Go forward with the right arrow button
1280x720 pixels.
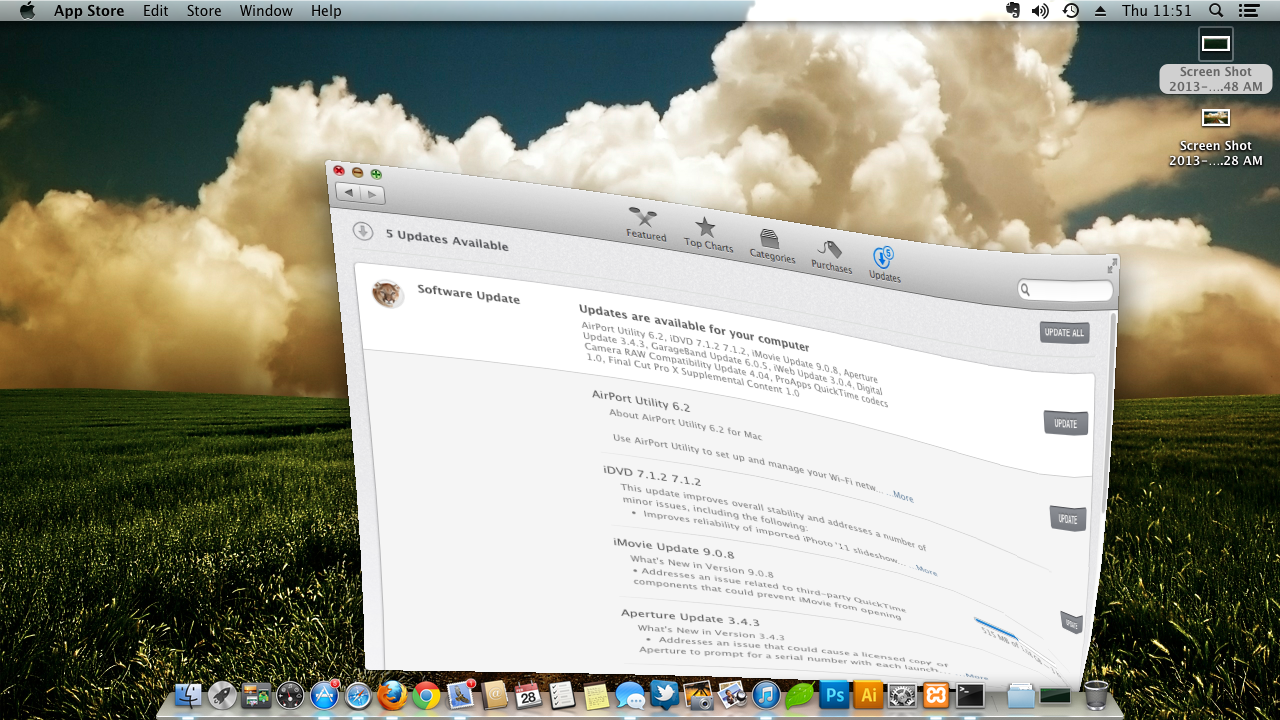pos(372,195)
